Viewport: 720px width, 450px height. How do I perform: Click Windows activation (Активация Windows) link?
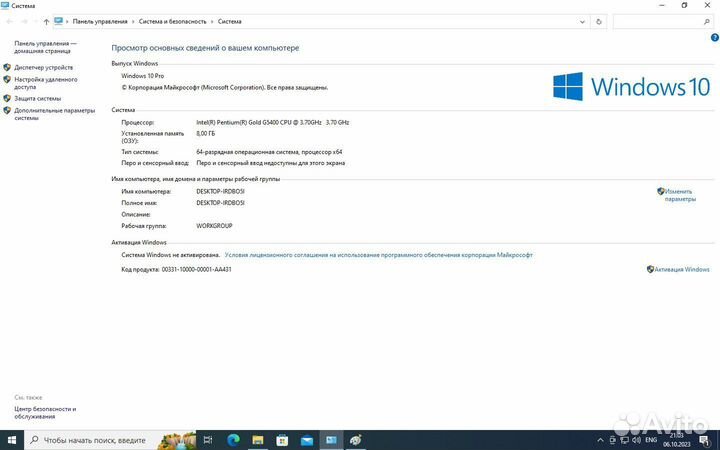pyautogui.click(x=682, y=270)
